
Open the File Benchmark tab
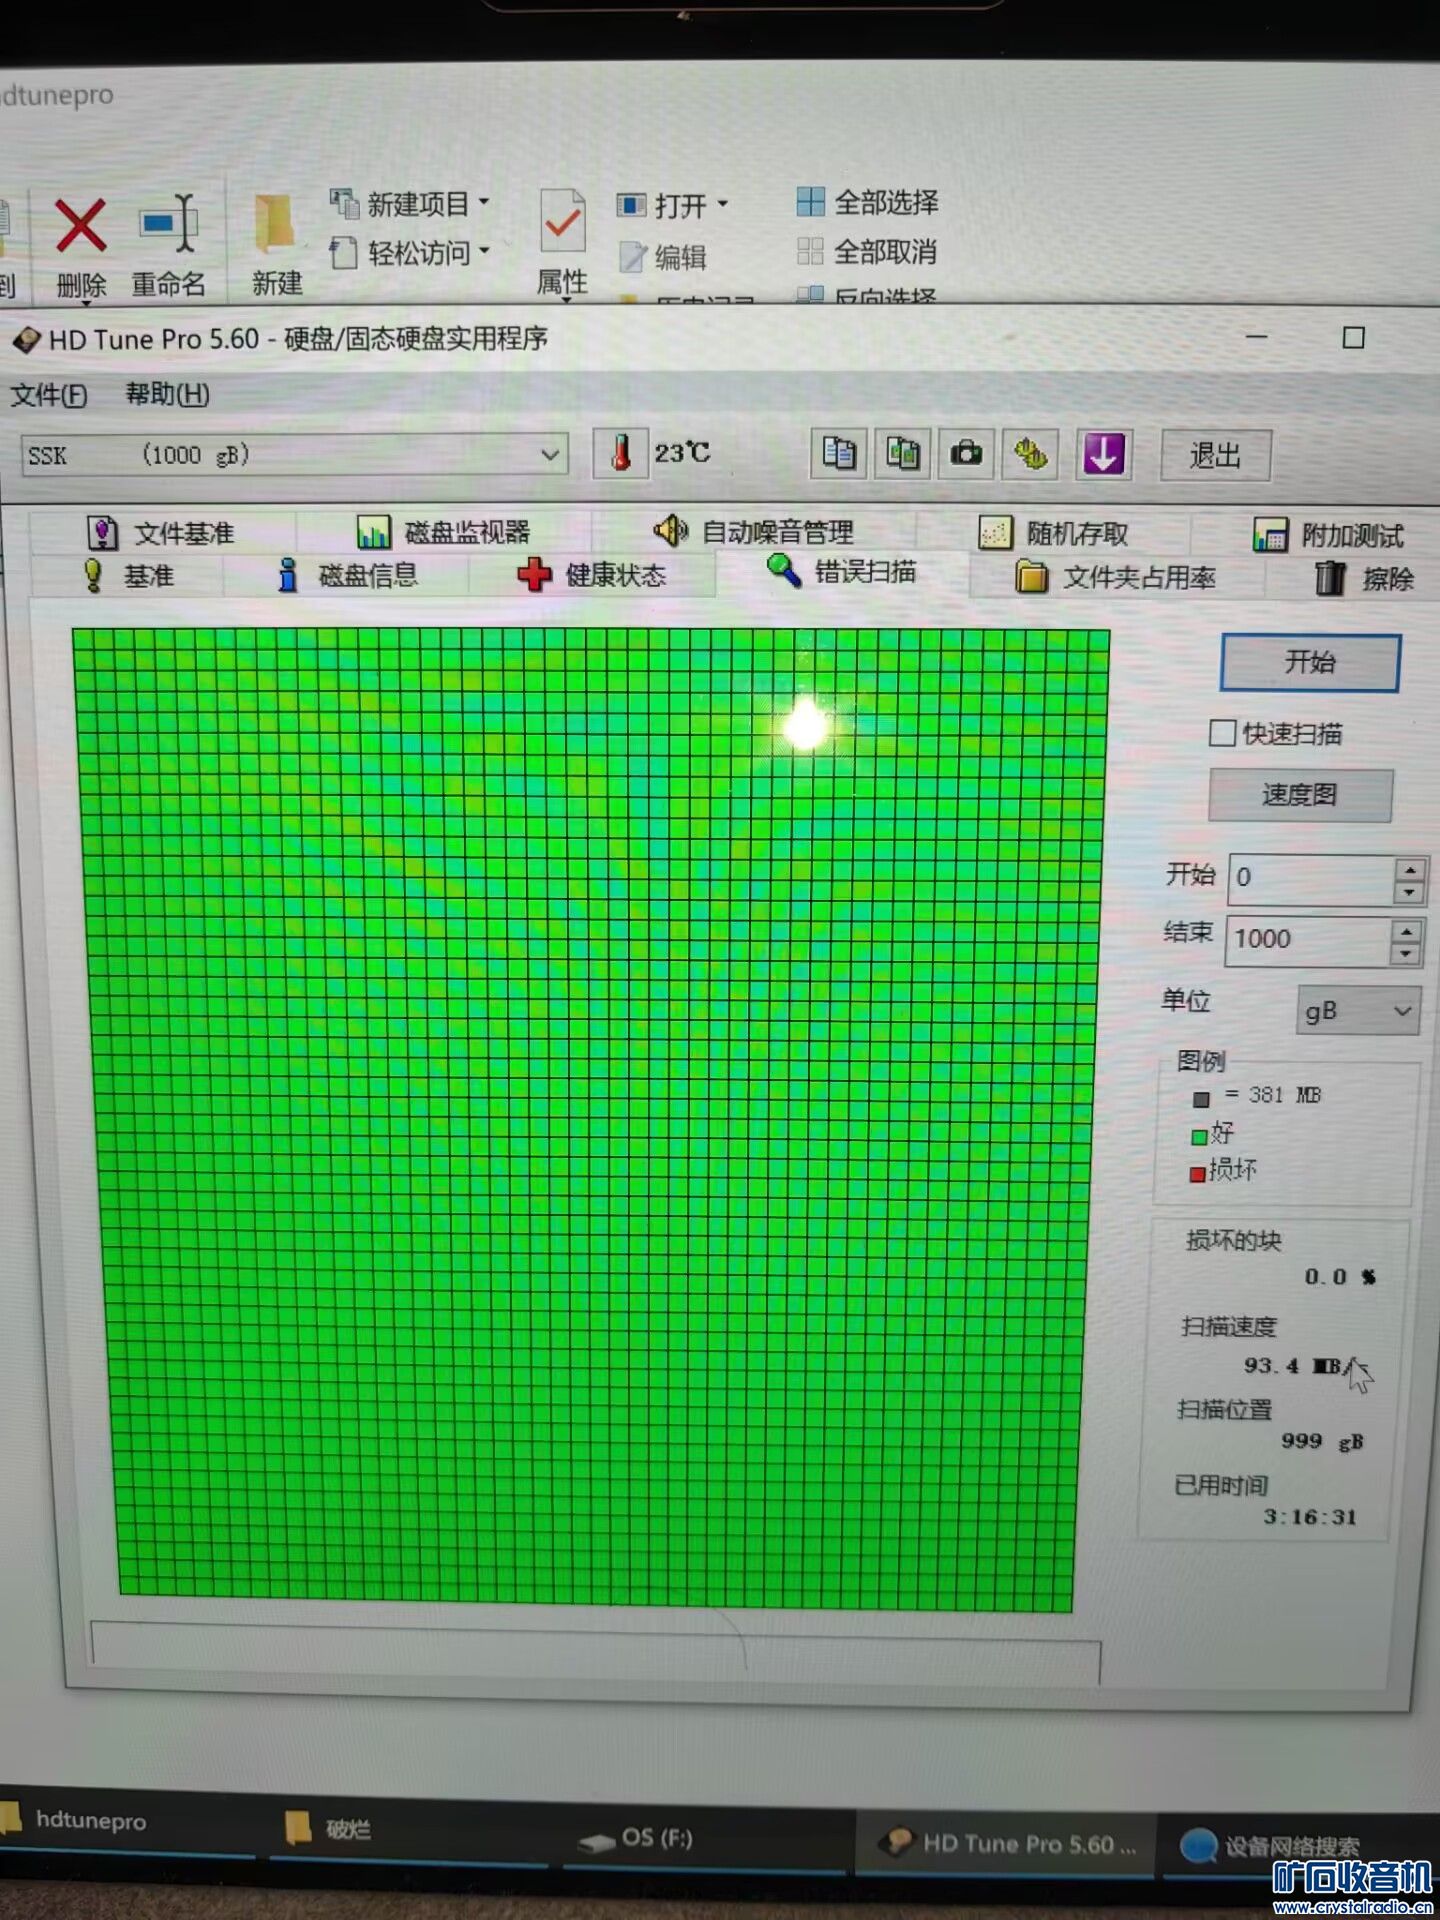(163, 533)
